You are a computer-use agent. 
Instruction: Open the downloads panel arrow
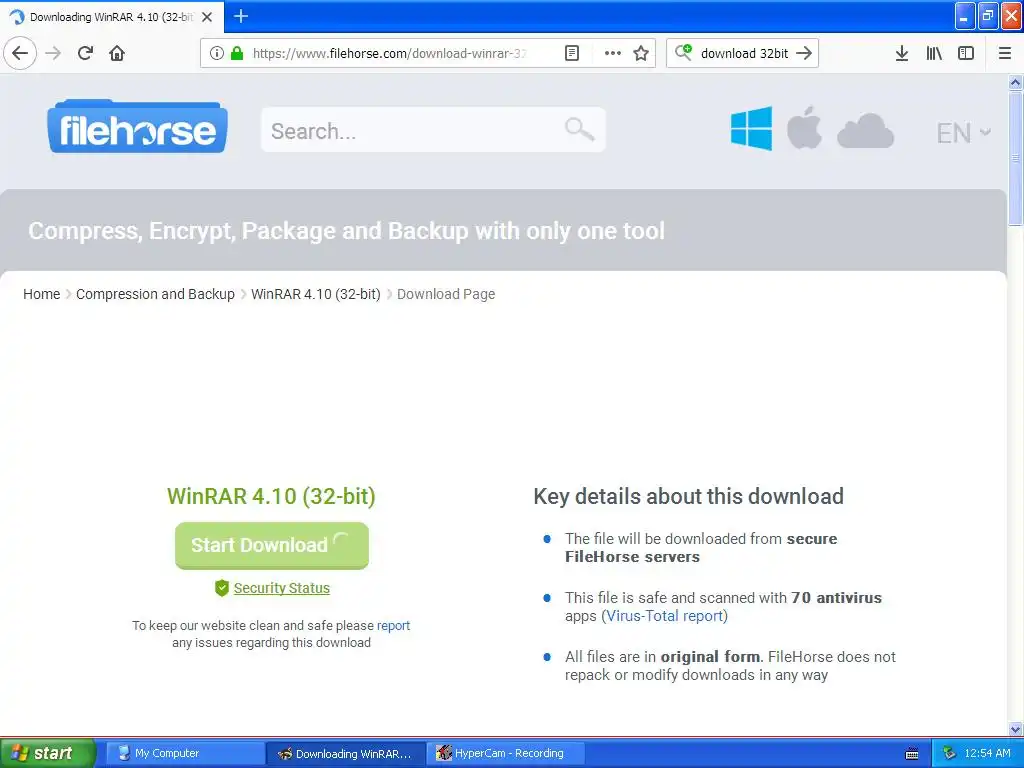click(902, 53)
